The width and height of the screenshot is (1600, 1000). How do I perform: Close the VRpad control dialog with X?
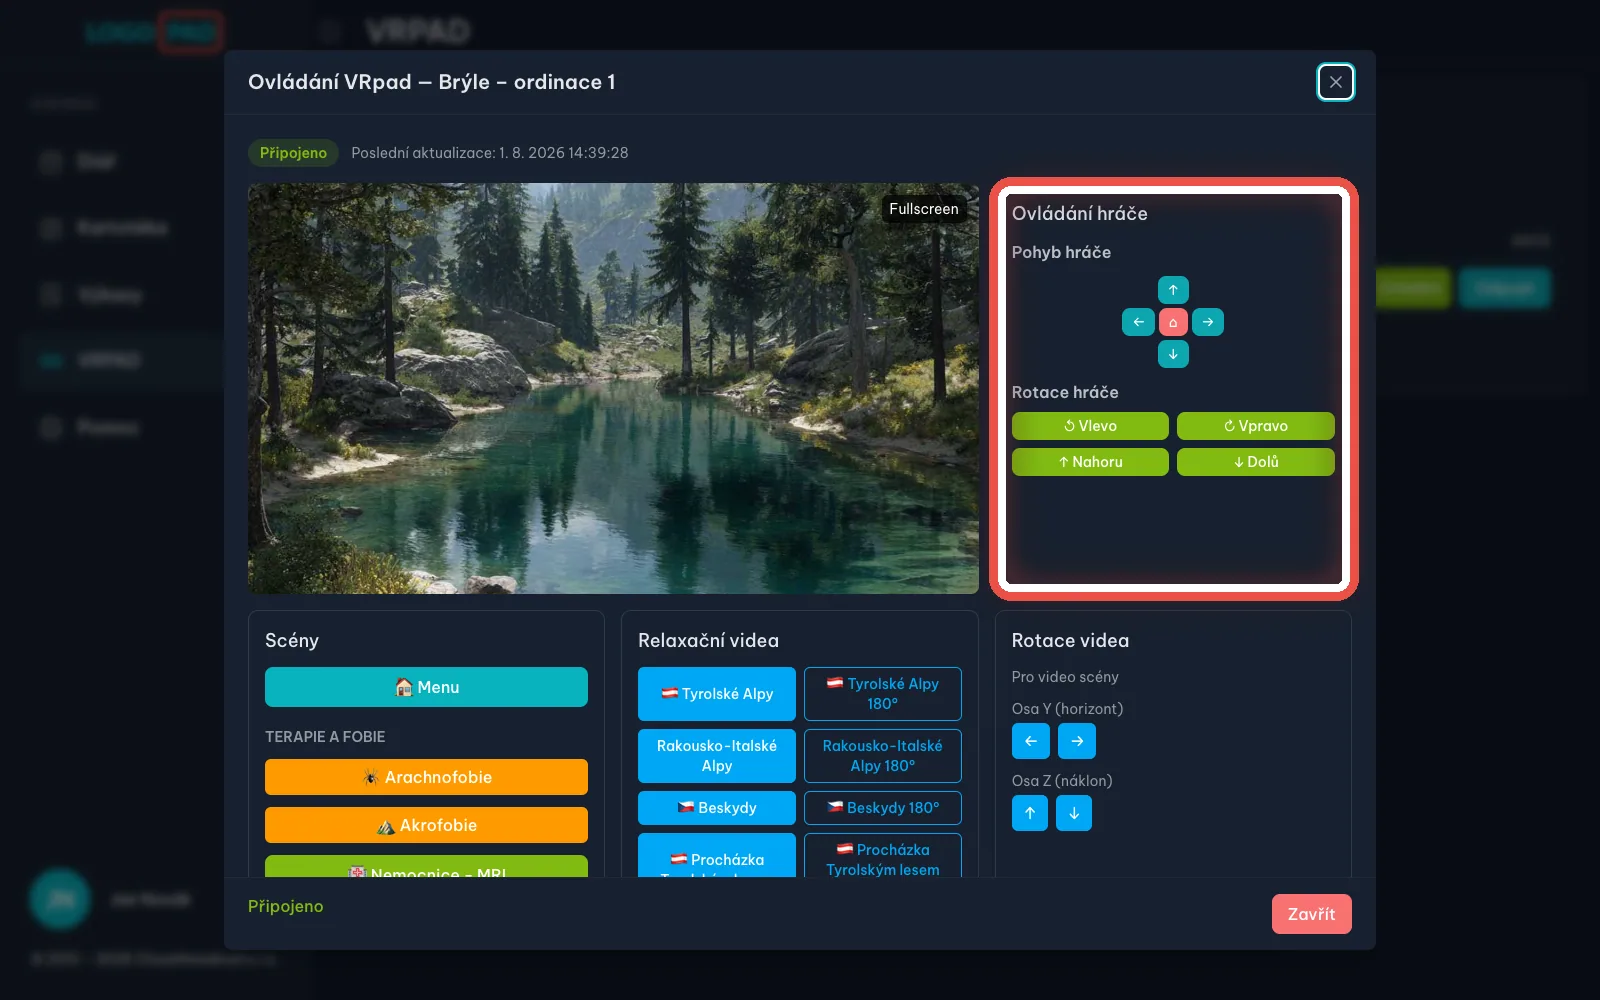(x=1336, y=82)
